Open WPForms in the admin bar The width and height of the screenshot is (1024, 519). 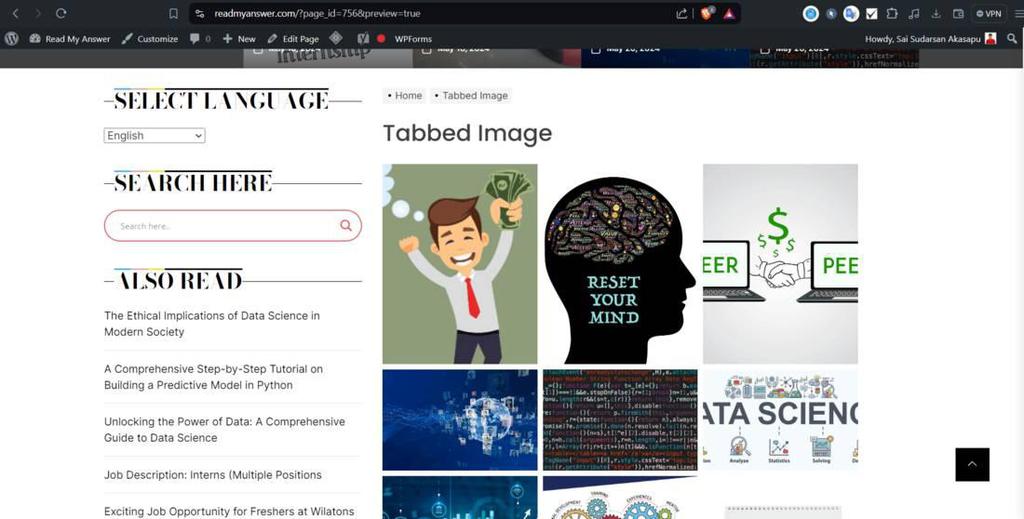click(x=413, y=39)
